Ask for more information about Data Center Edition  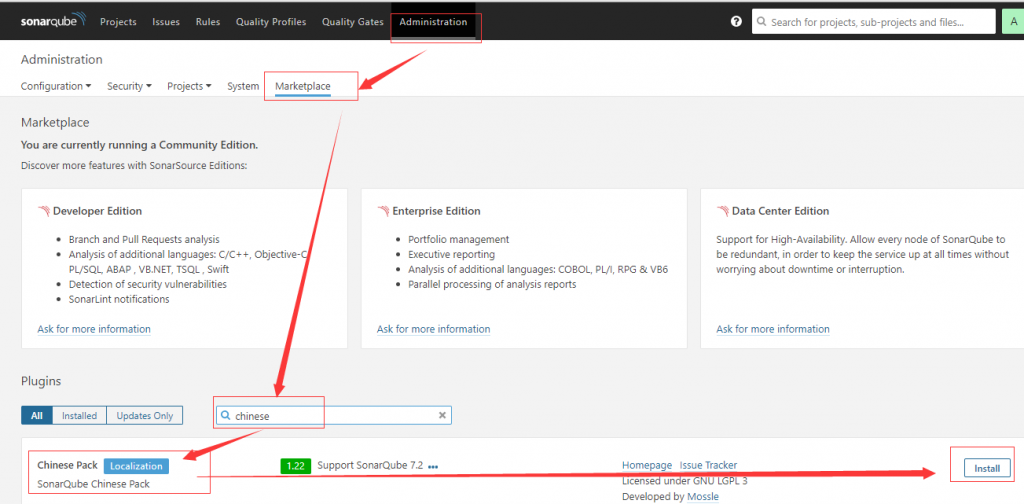(x=773, y=329)
